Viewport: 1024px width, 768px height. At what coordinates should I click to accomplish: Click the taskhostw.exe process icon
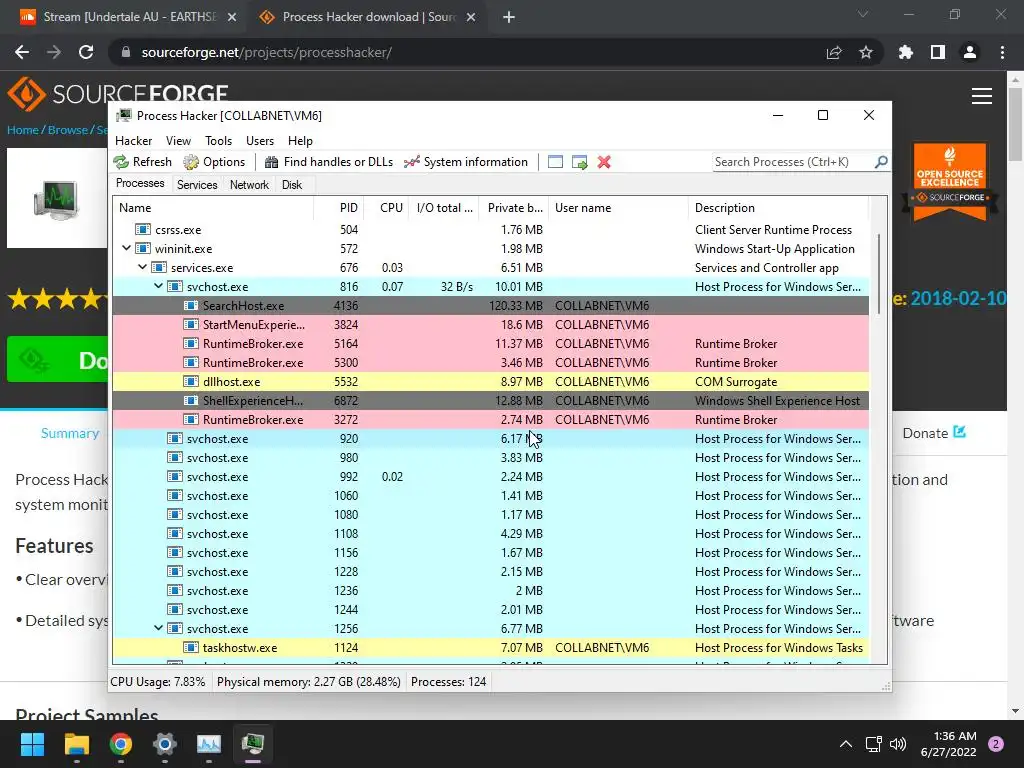click(191, 648)
